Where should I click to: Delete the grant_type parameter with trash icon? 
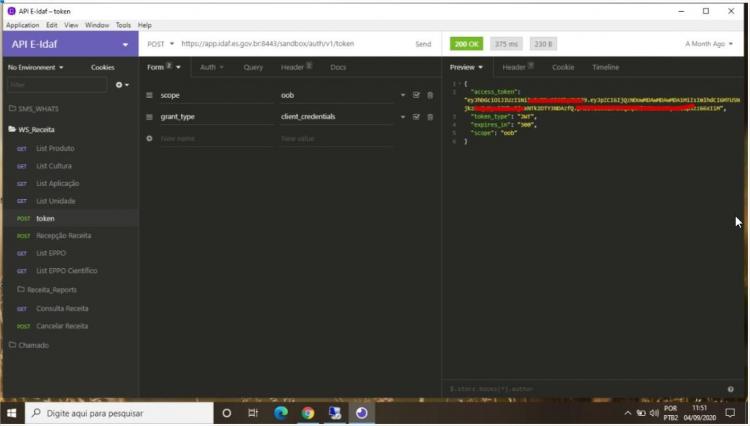pos(430,117)
